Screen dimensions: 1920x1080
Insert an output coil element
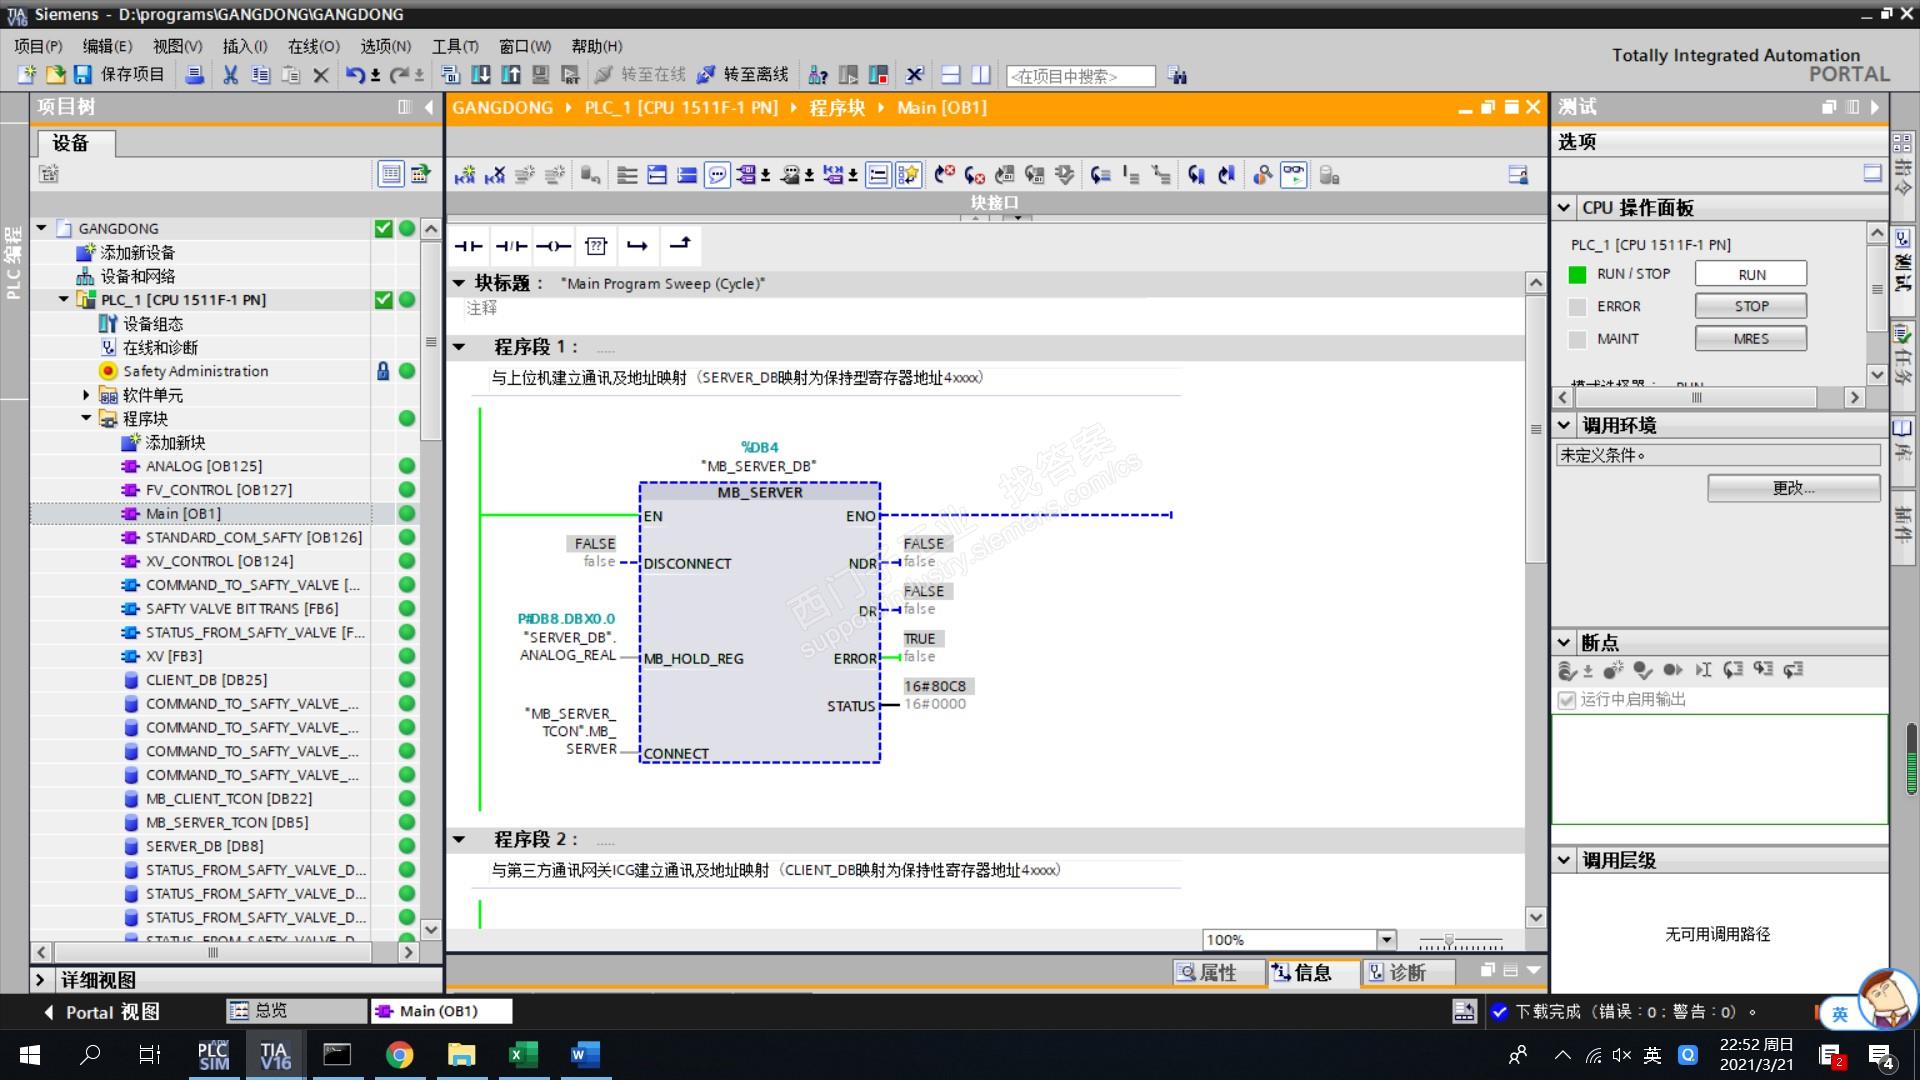point(553,246)
